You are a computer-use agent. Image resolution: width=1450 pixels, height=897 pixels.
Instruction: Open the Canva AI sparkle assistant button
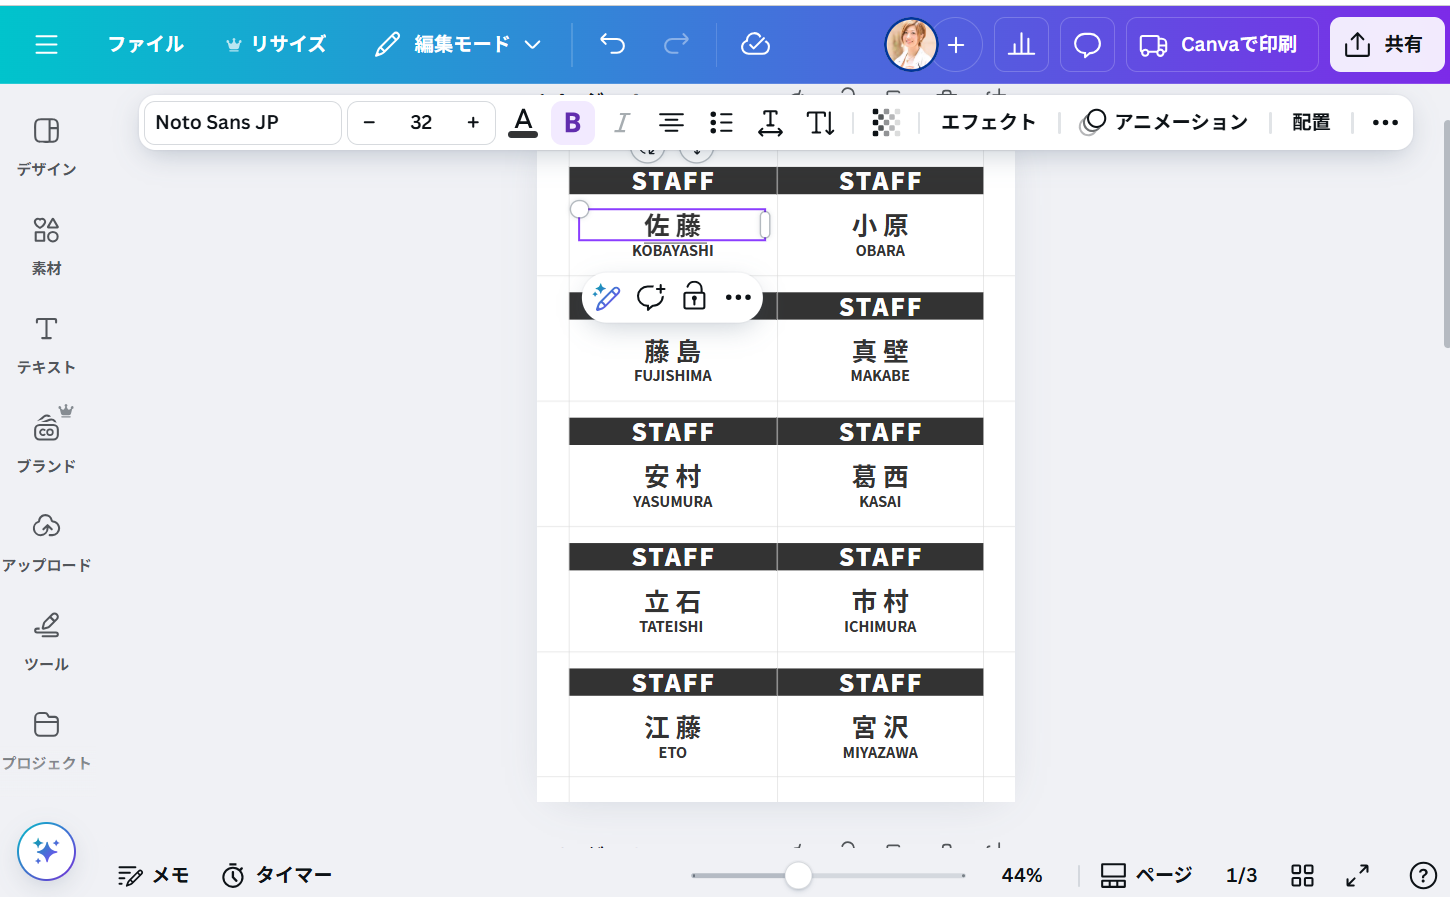point(46,851)
